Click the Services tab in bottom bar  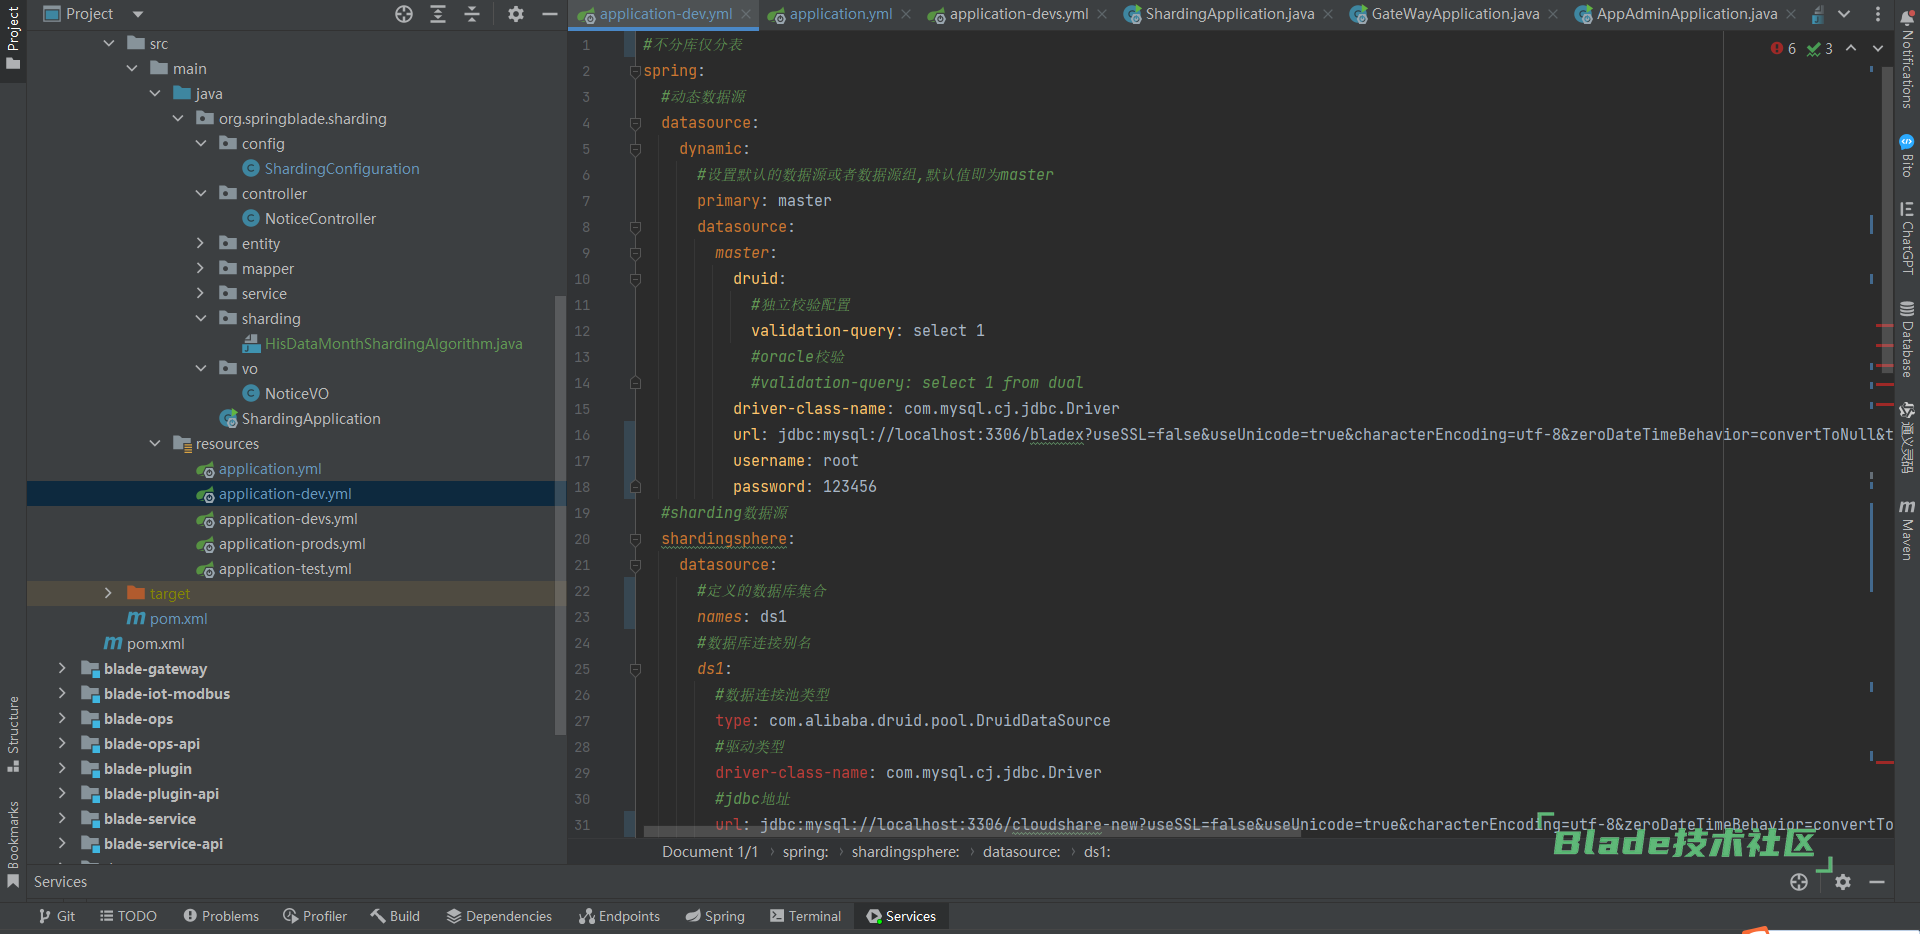tap(901, 916)
